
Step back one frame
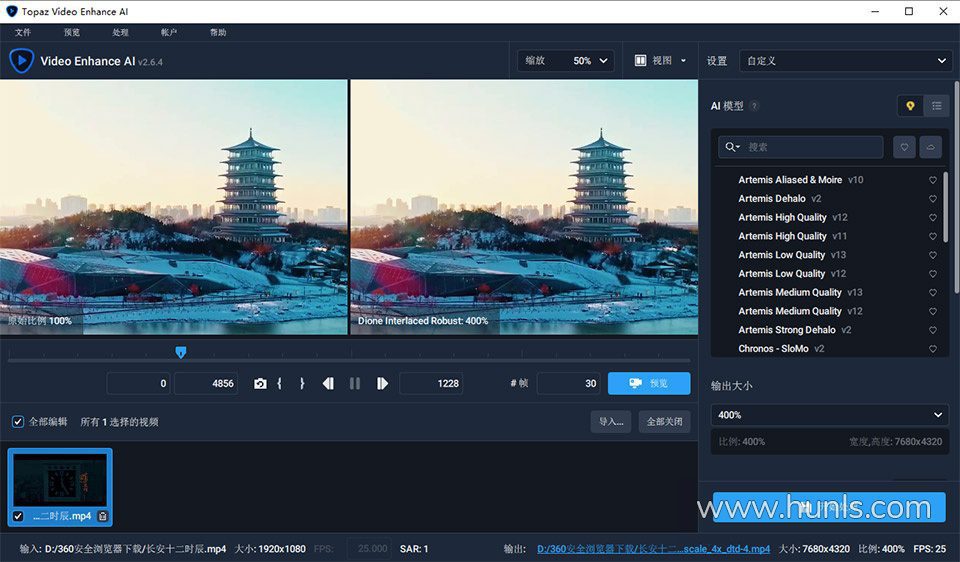(x=328, y=384)
